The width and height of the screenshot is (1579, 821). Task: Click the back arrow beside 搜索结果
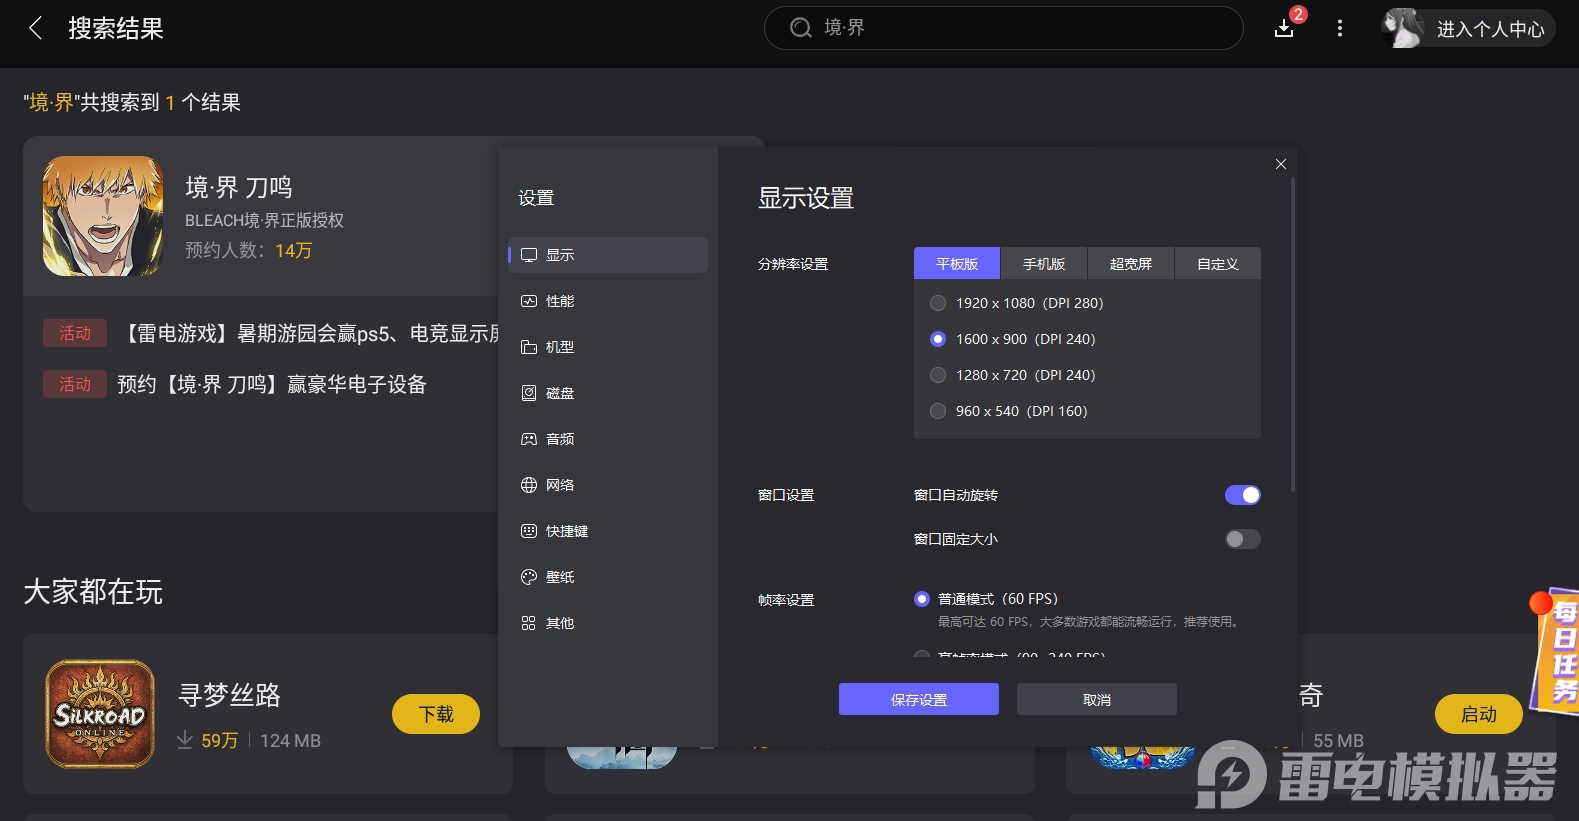pos(36,28)
